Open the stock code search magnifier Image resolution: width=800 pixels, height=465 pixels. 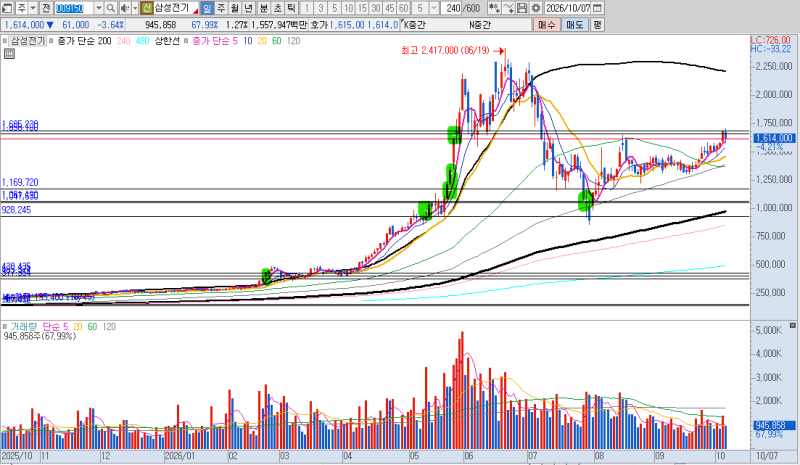tap(110, 8)
